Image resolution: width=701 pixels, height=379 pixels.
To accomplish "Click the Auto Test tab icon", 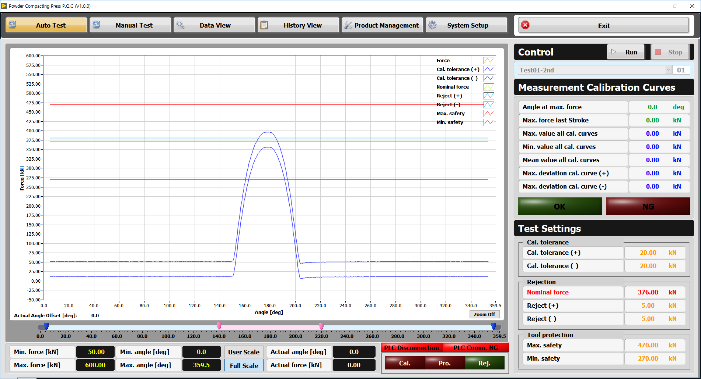I will click(x=13, y=25).
